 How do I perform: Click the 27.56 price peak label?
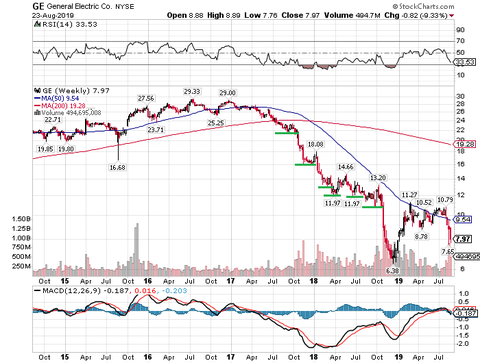pos(146,98)
